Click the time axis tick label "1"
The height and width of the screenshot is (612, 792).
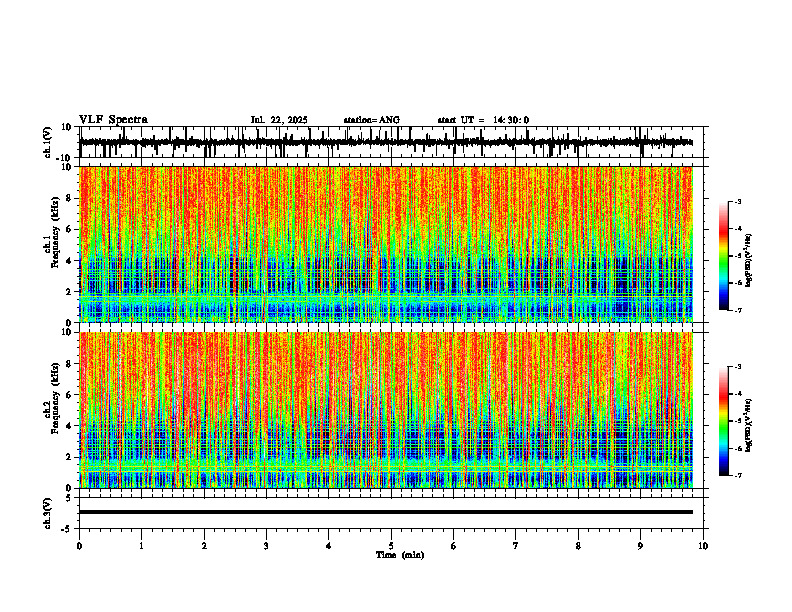tap(141, 546)
